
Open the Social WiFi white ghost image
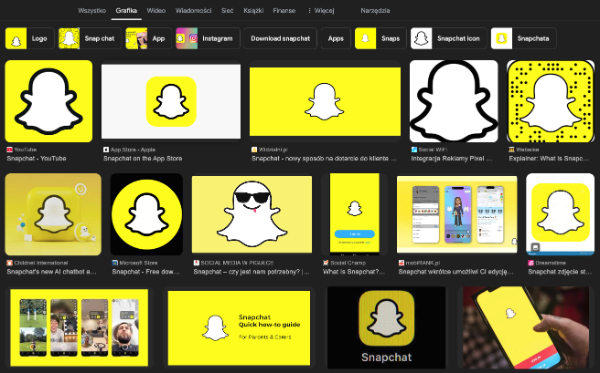click(x=454, y=101)
